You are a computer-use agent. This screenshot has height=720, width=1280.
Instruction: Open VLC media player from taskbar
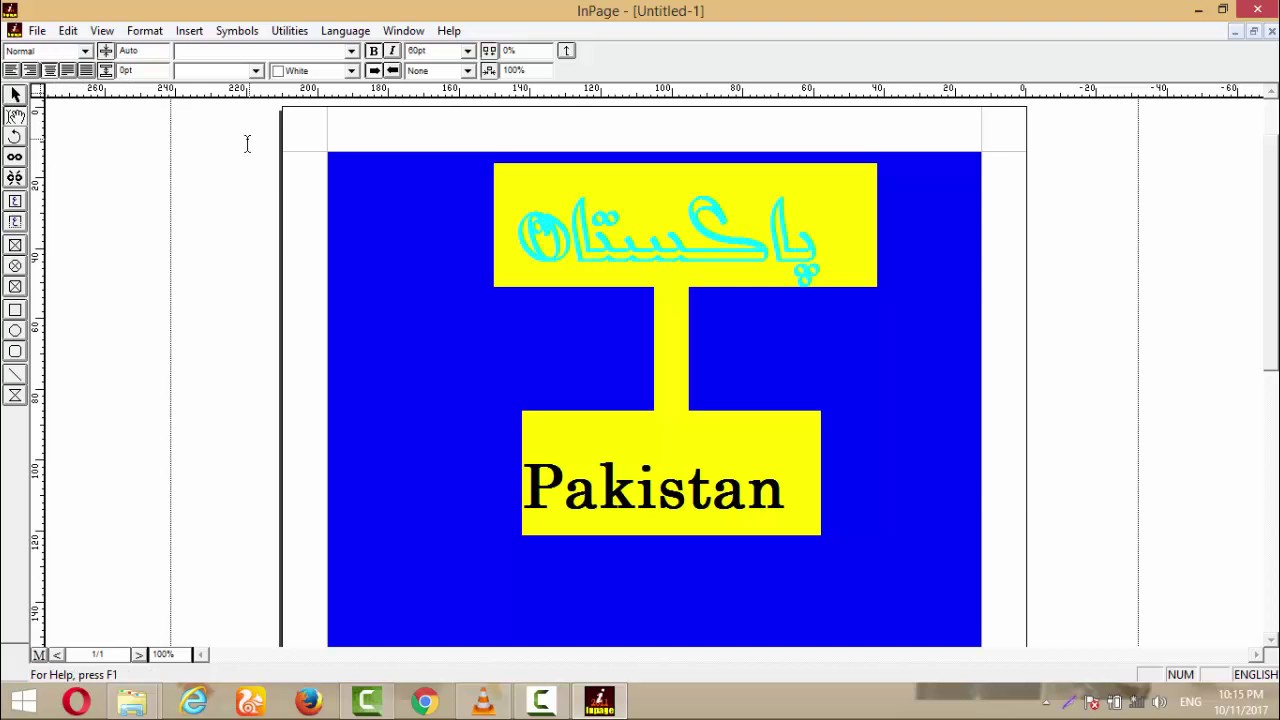[483, 701]
